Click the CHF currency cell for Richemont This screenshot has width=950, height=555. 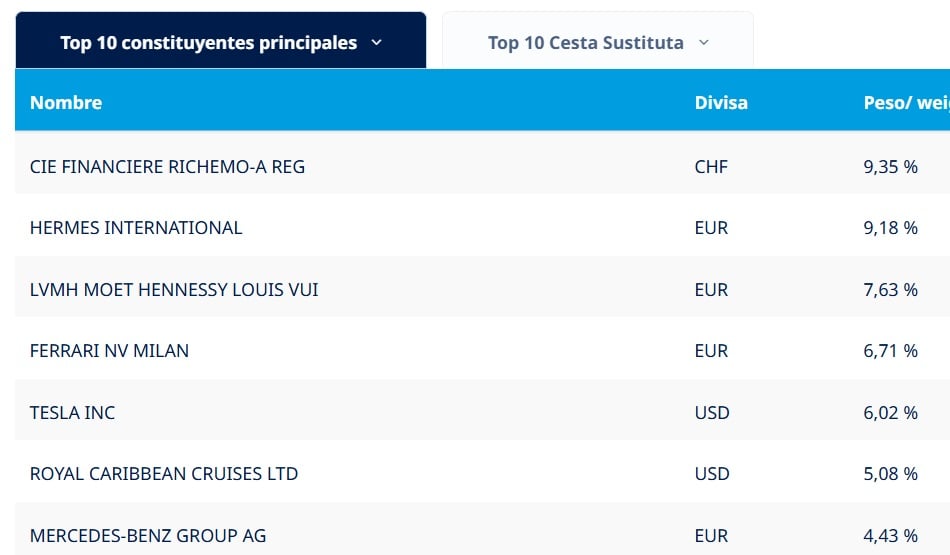click(x=711, y=166)
